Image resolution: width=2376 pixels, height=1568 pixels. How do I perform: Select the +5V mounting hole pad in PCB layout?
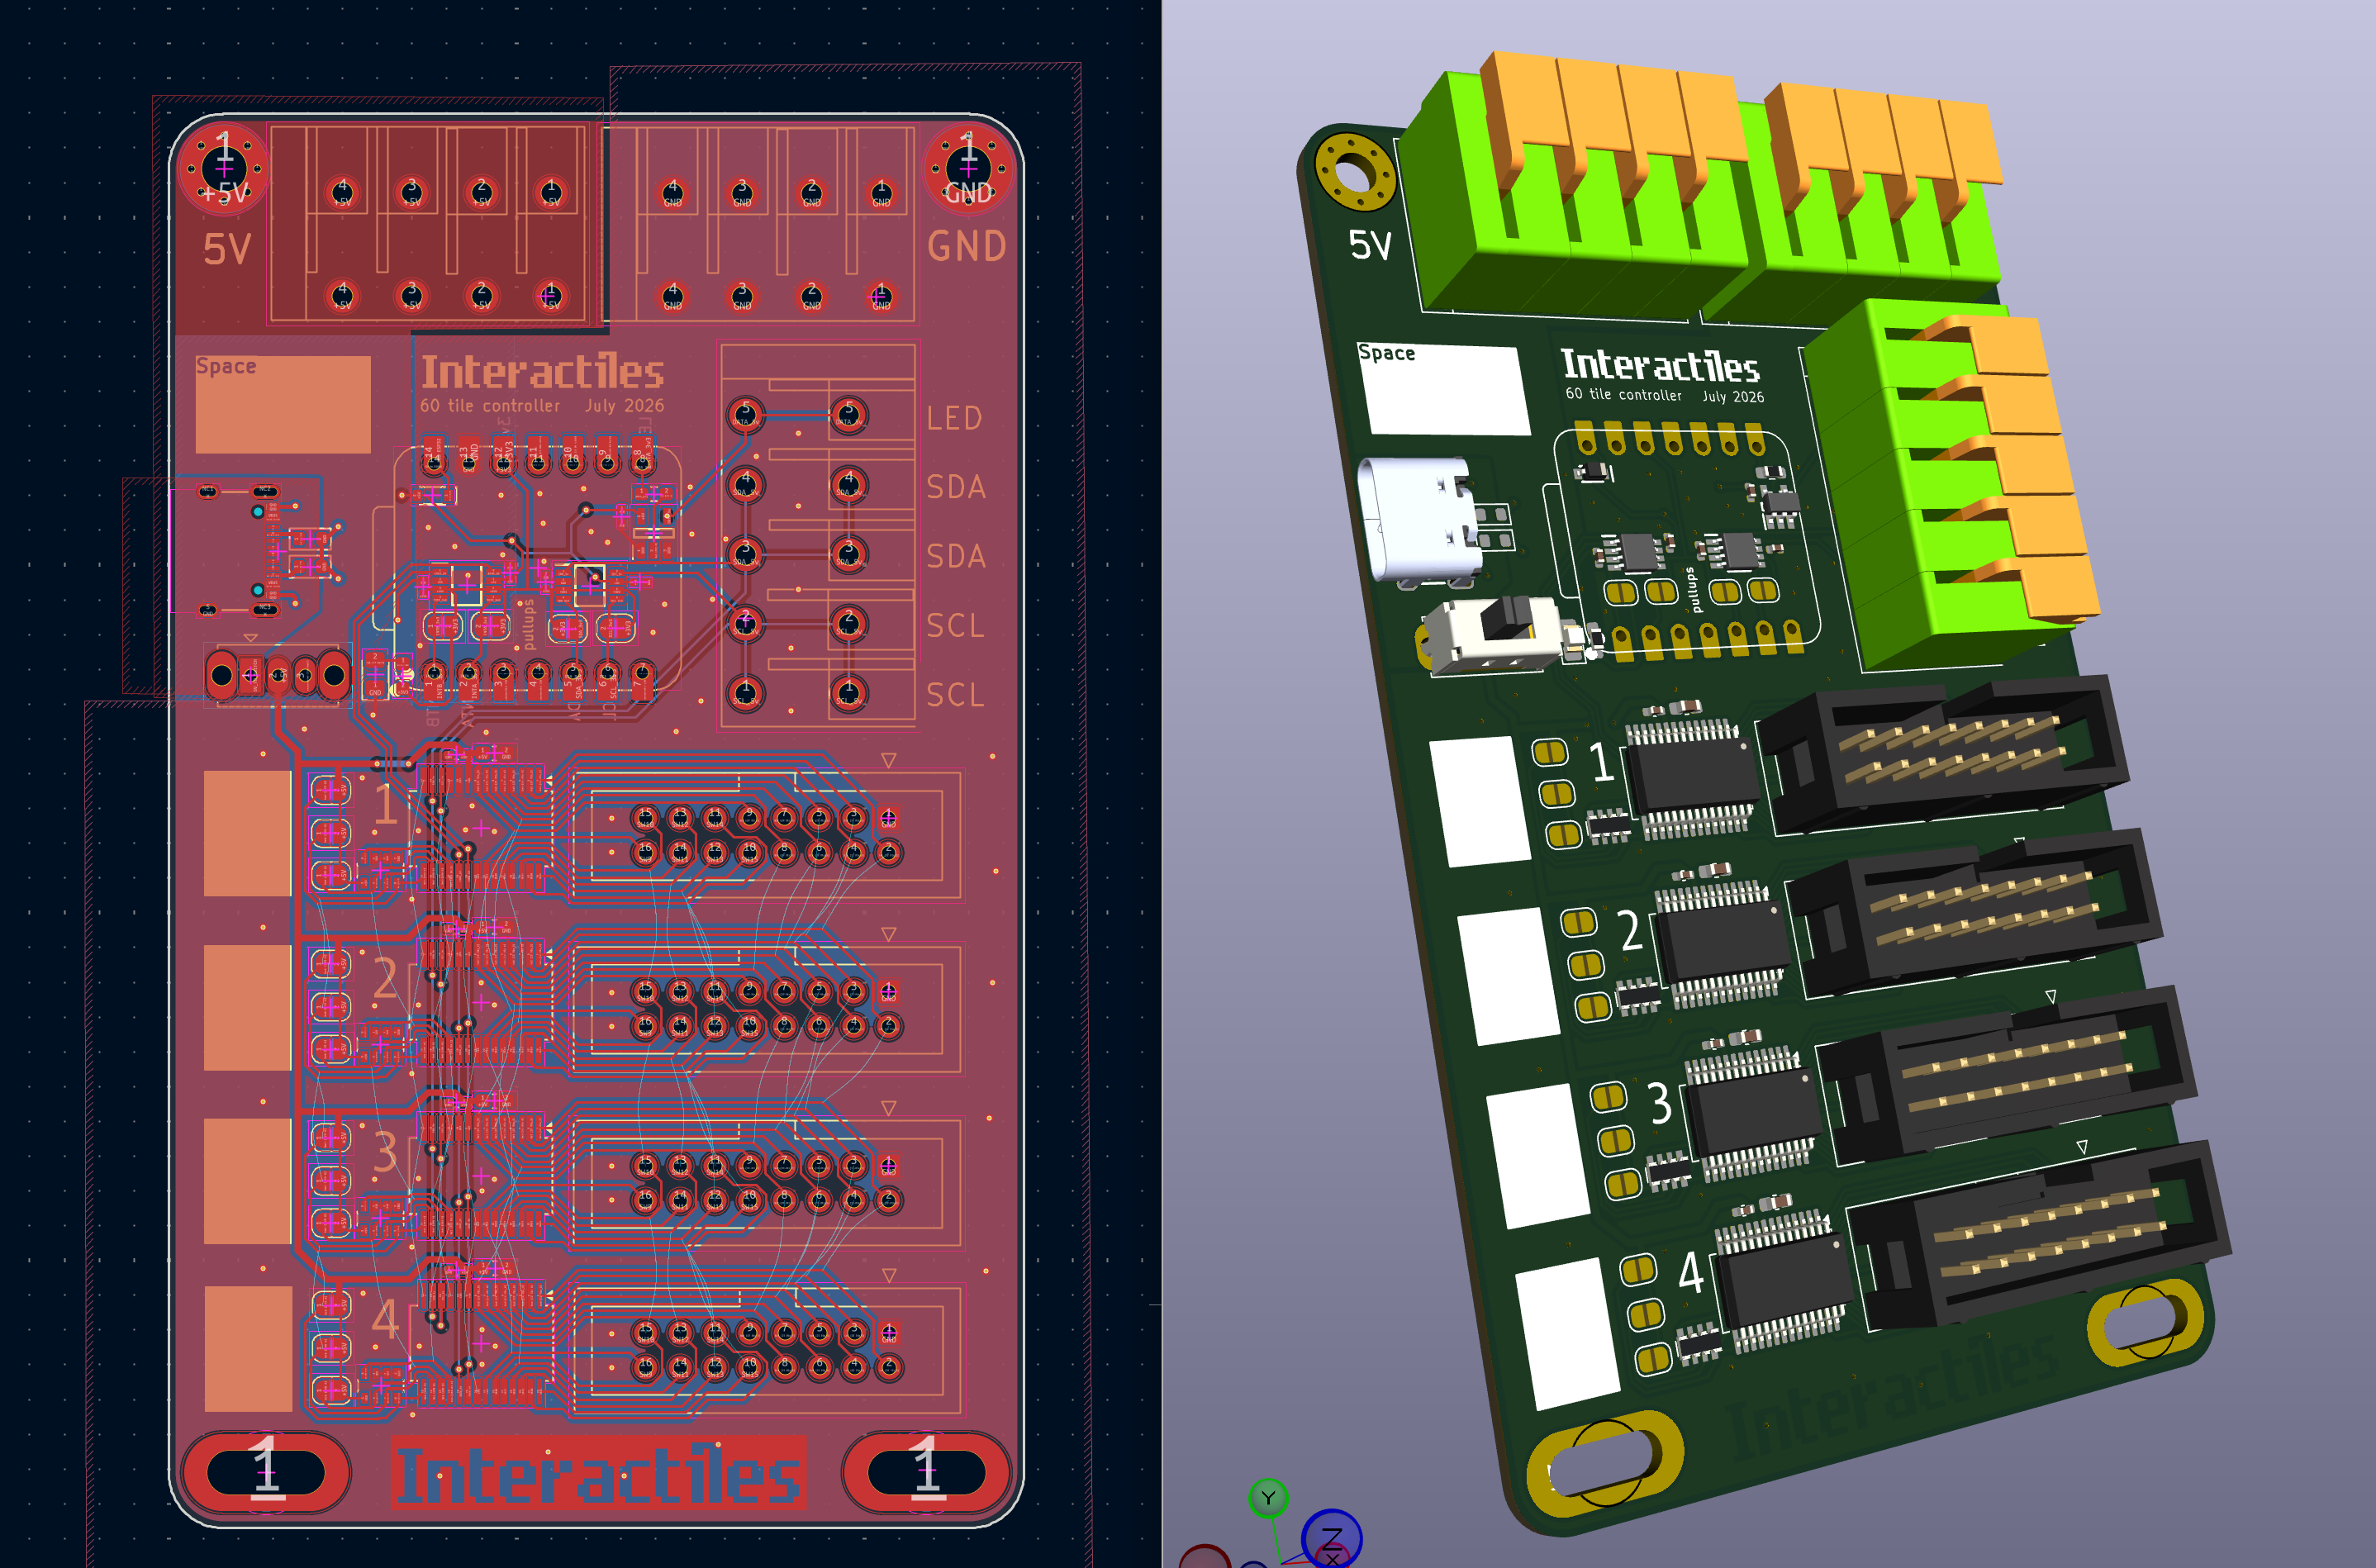224,168
